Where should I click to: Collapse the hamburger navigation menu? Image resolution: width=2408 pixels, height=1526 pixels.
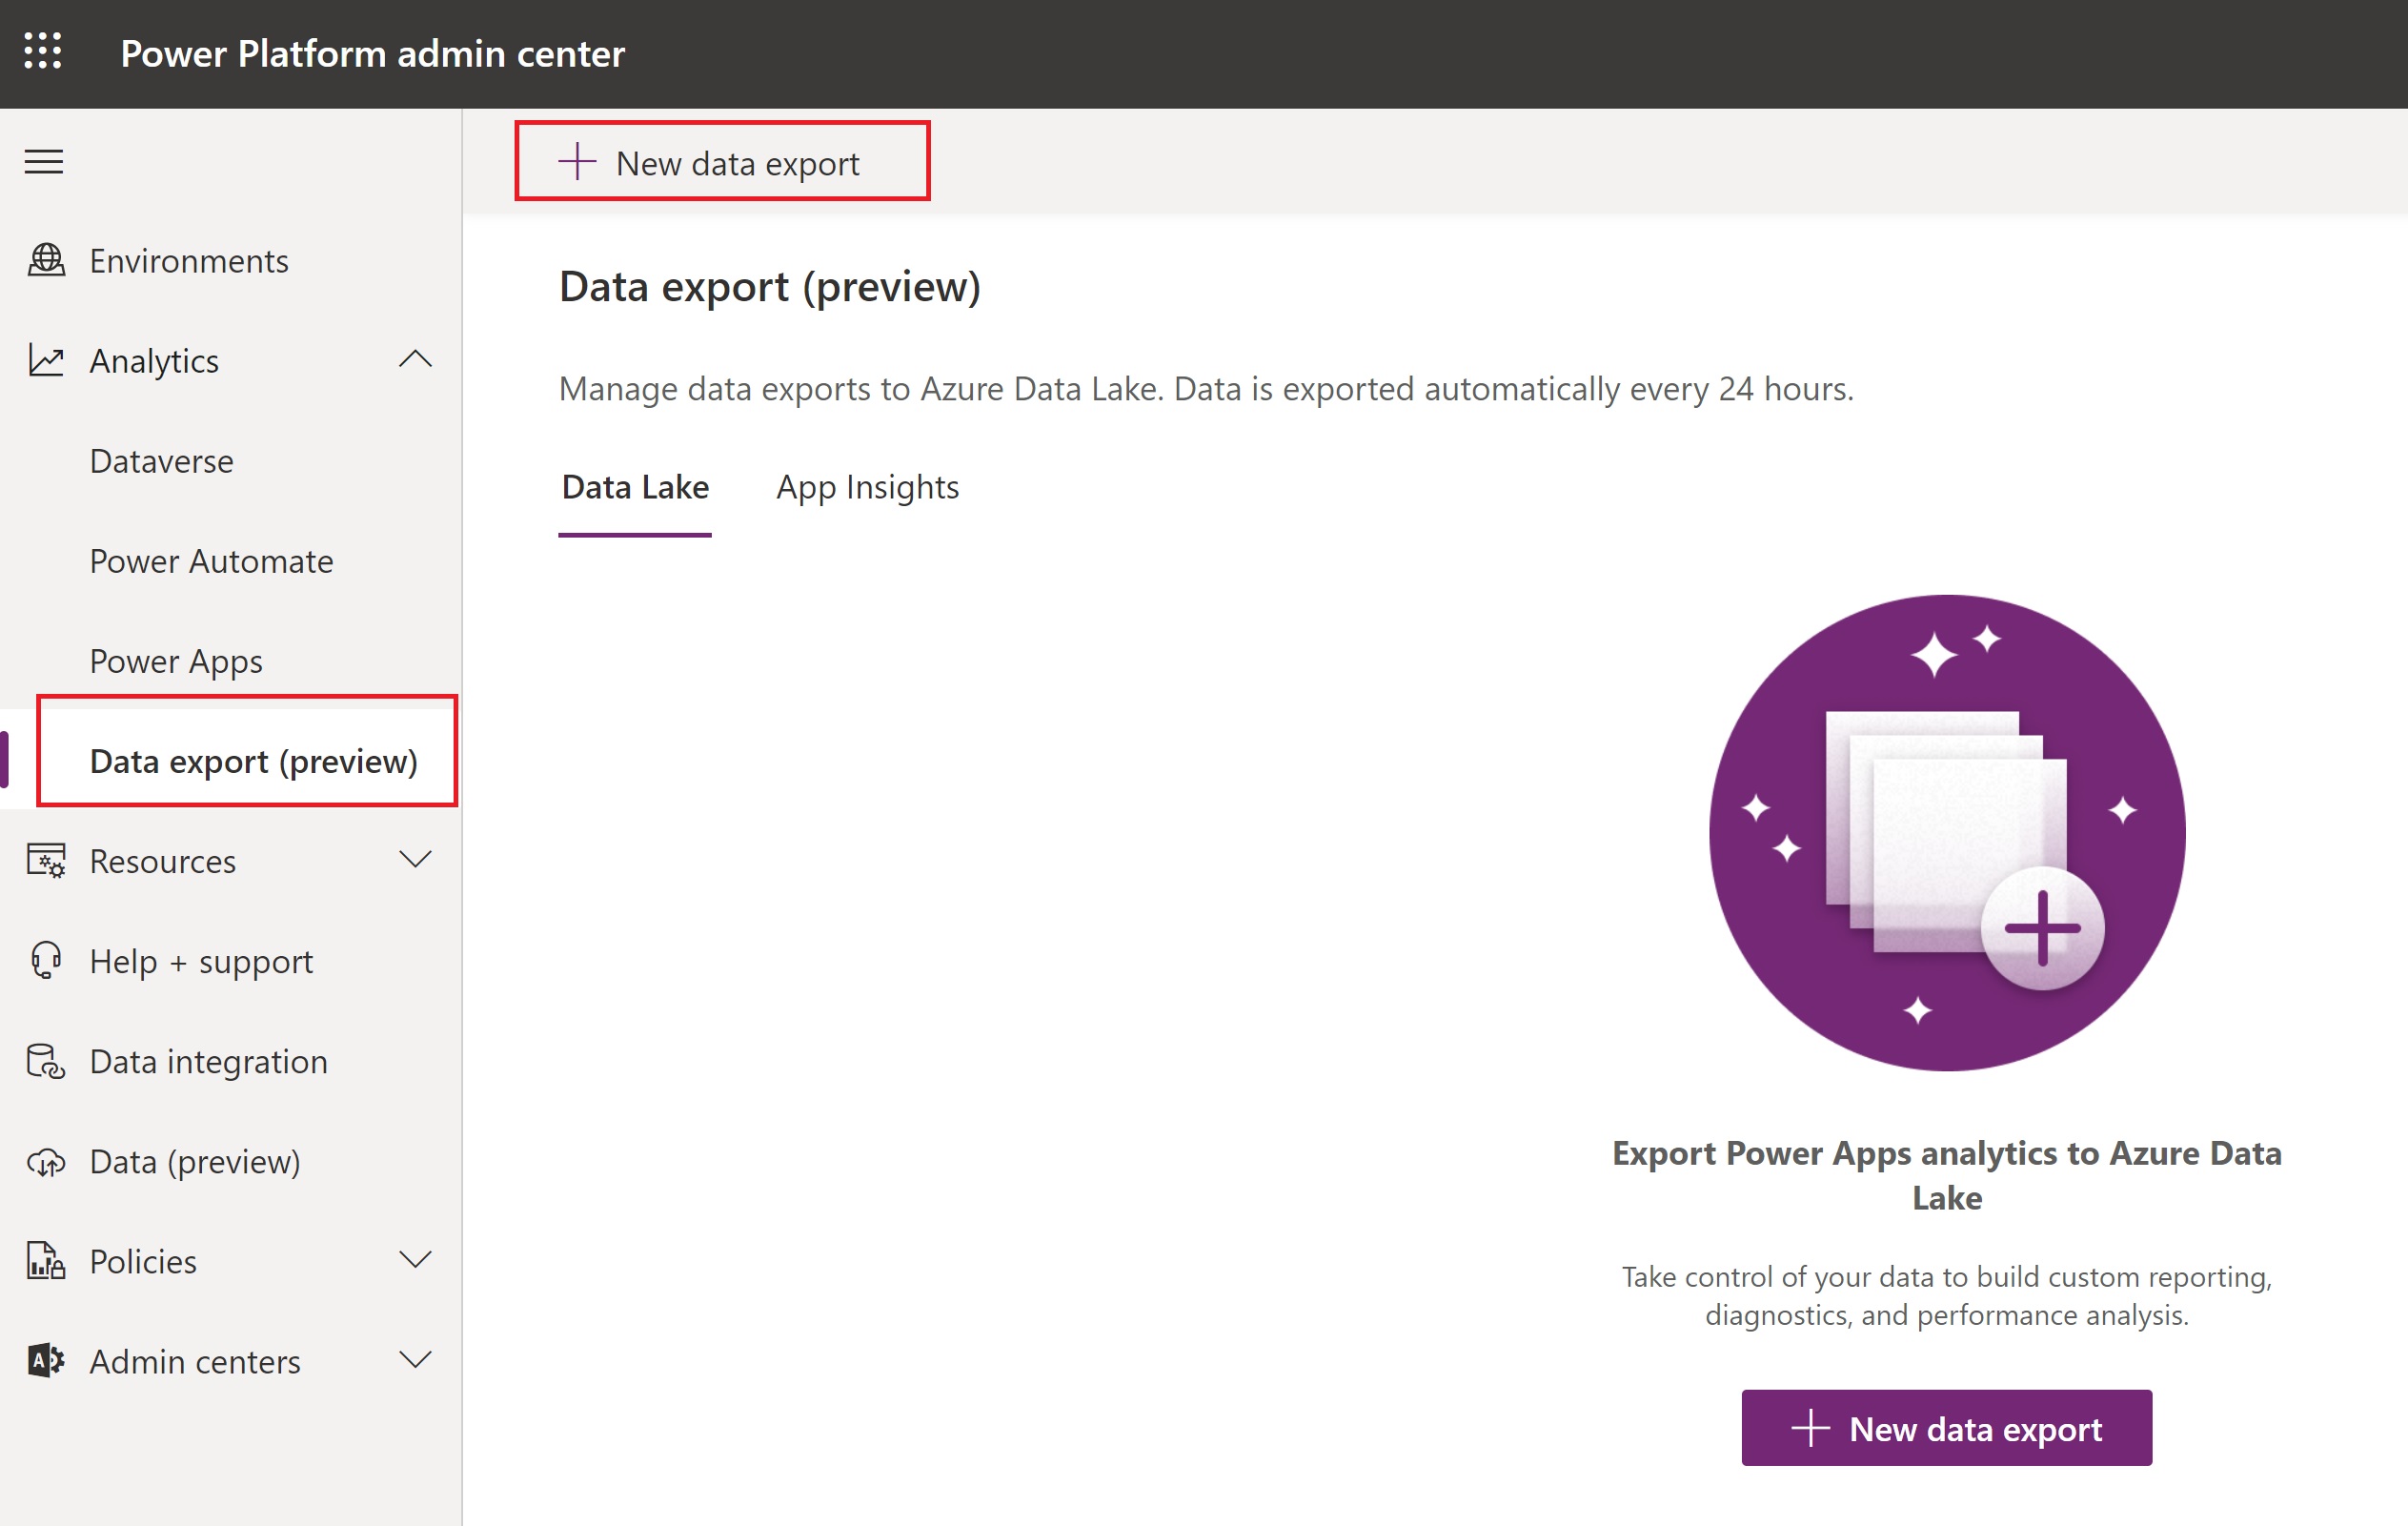pyautogui.click(x=44, y=161)
